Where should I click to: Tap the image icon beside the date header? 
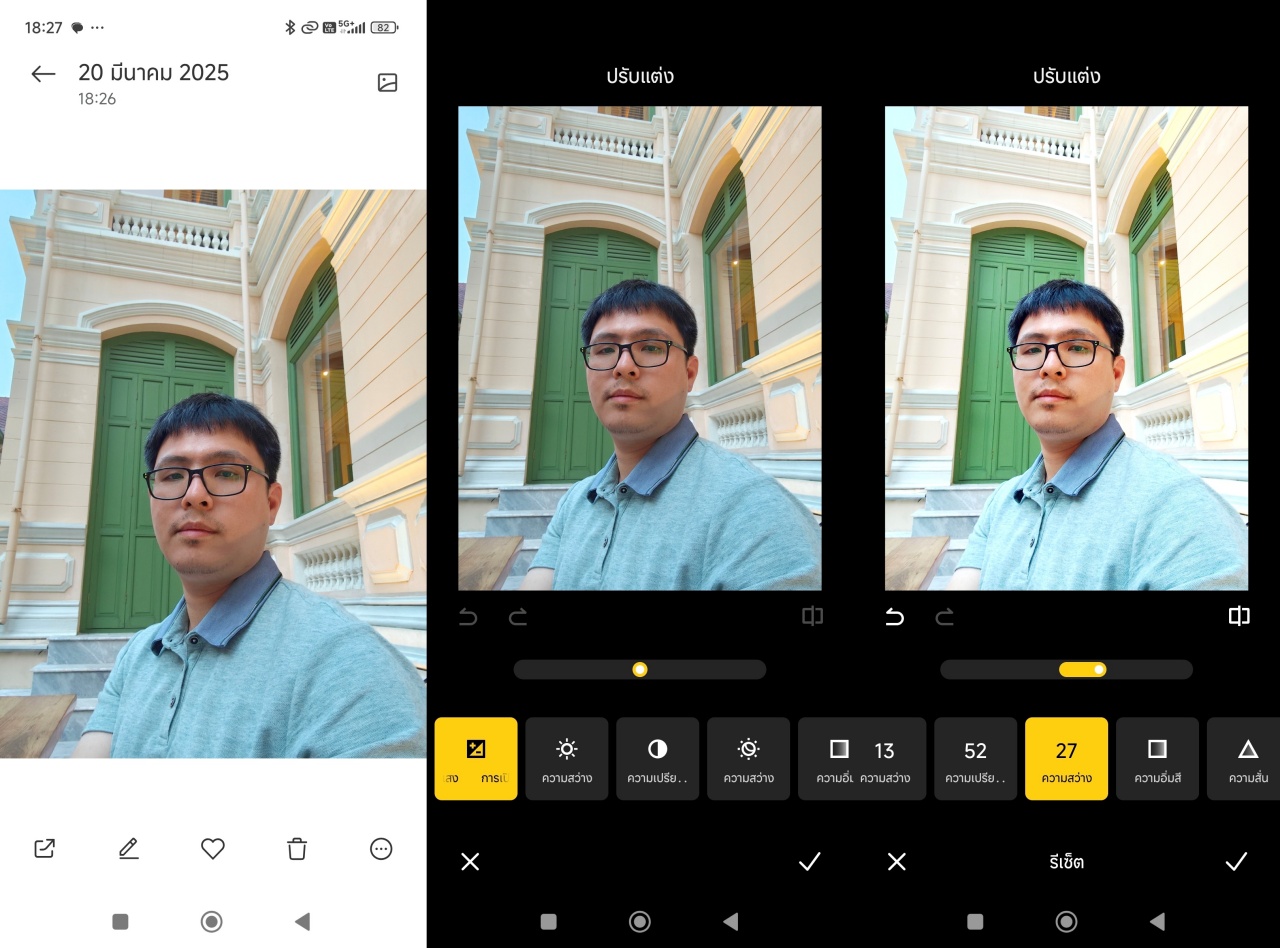[x=387, y=83]
